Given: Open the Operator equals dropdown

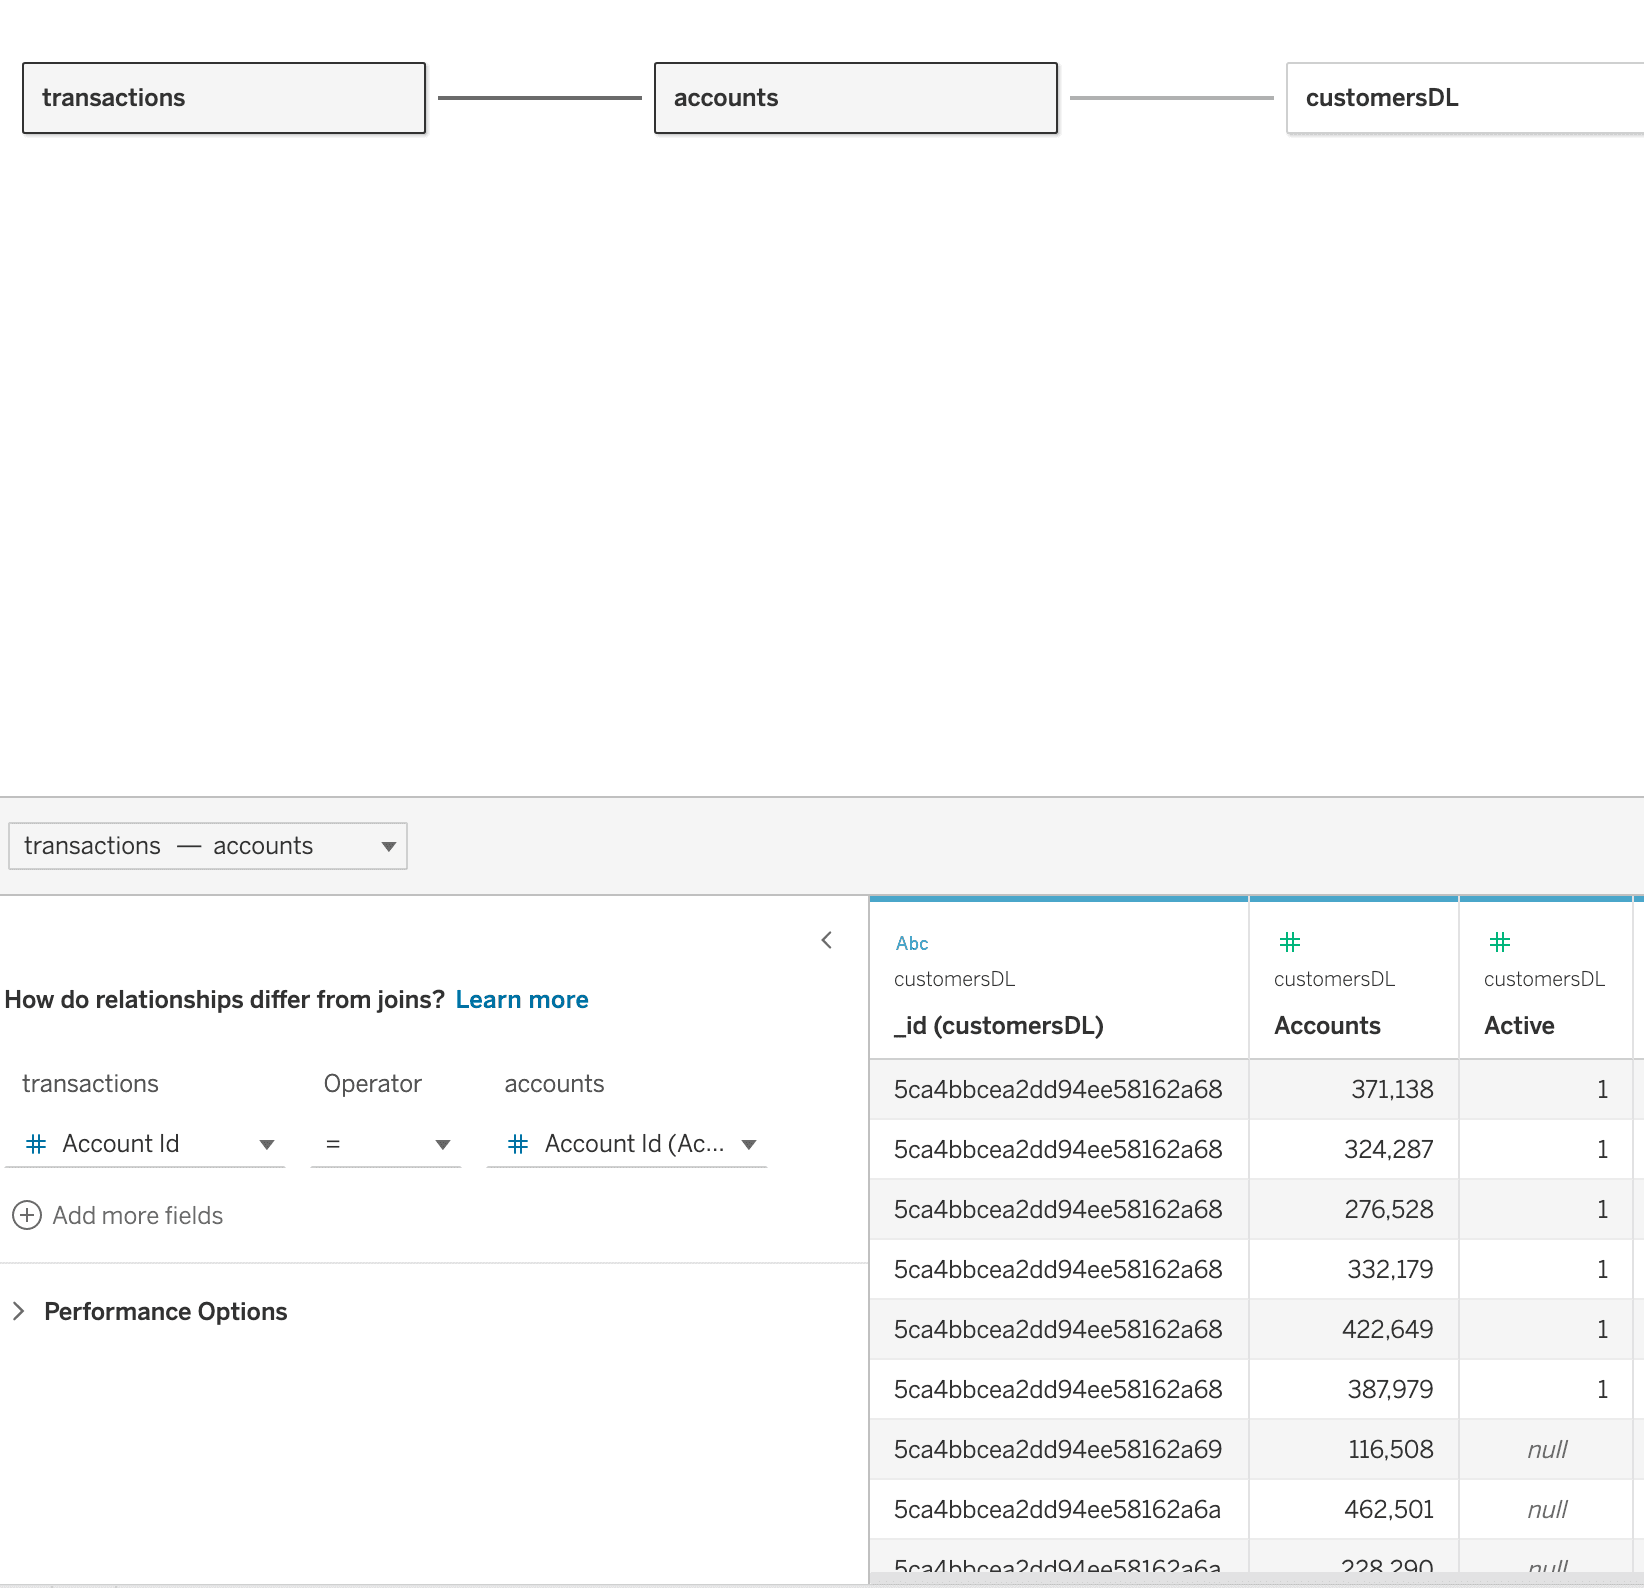Looking at the screenshot, I should pos(442,1145).
